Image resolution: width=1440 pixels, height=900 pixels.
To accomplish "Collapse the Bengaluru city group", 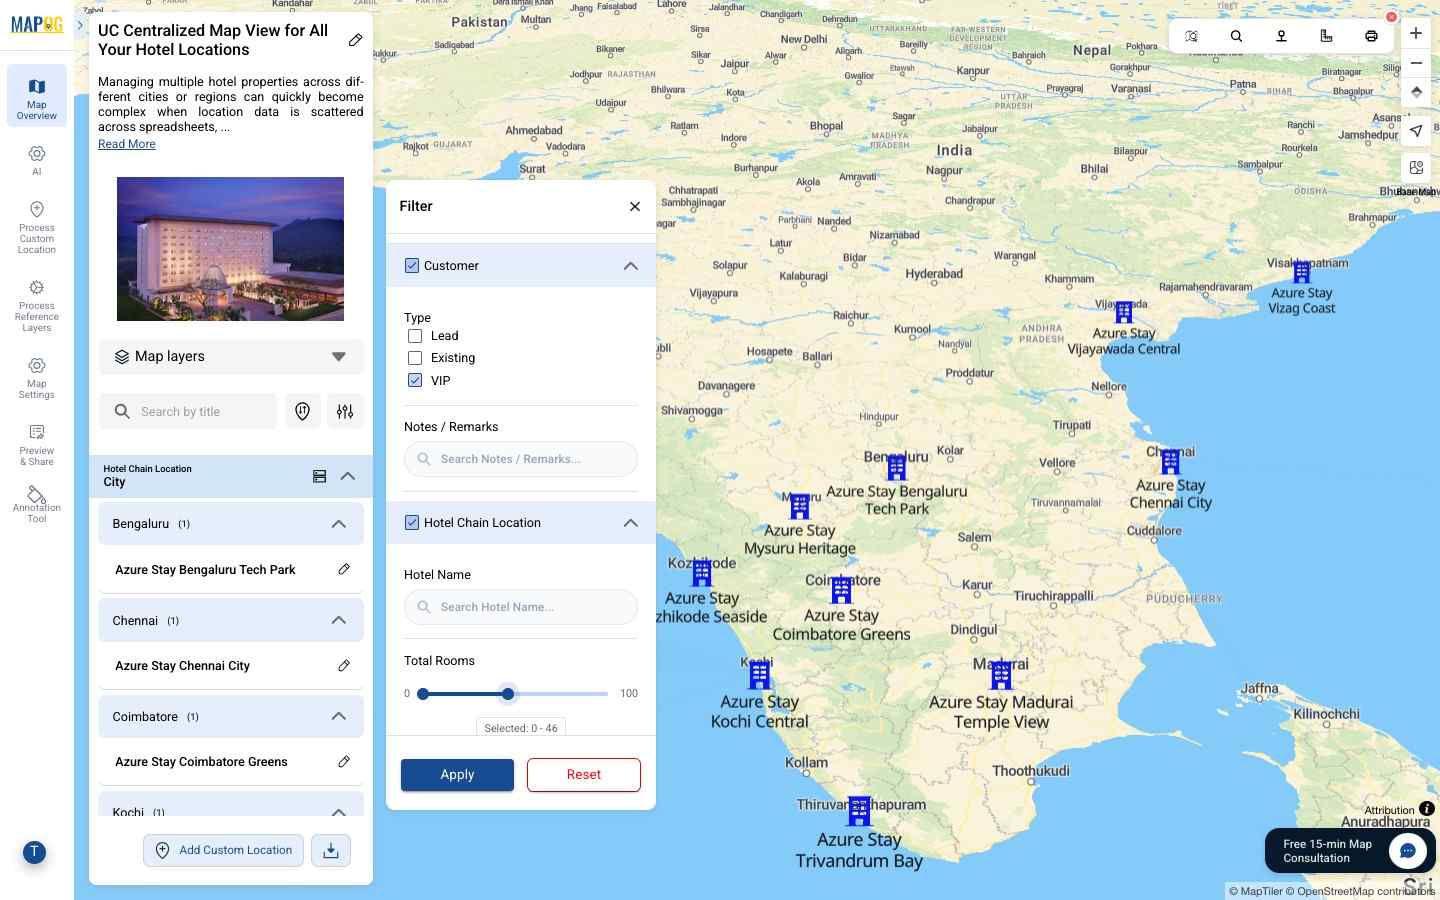I will pos(339,523).
